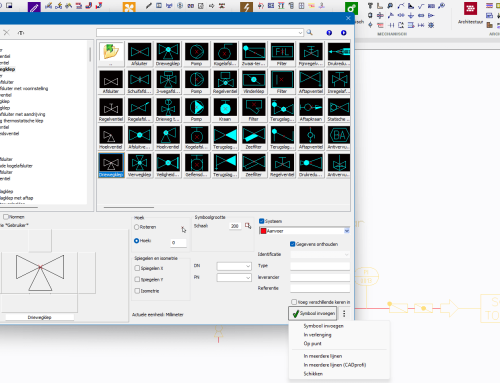Open the parent folder icon in symbol grid

(111, 54)
